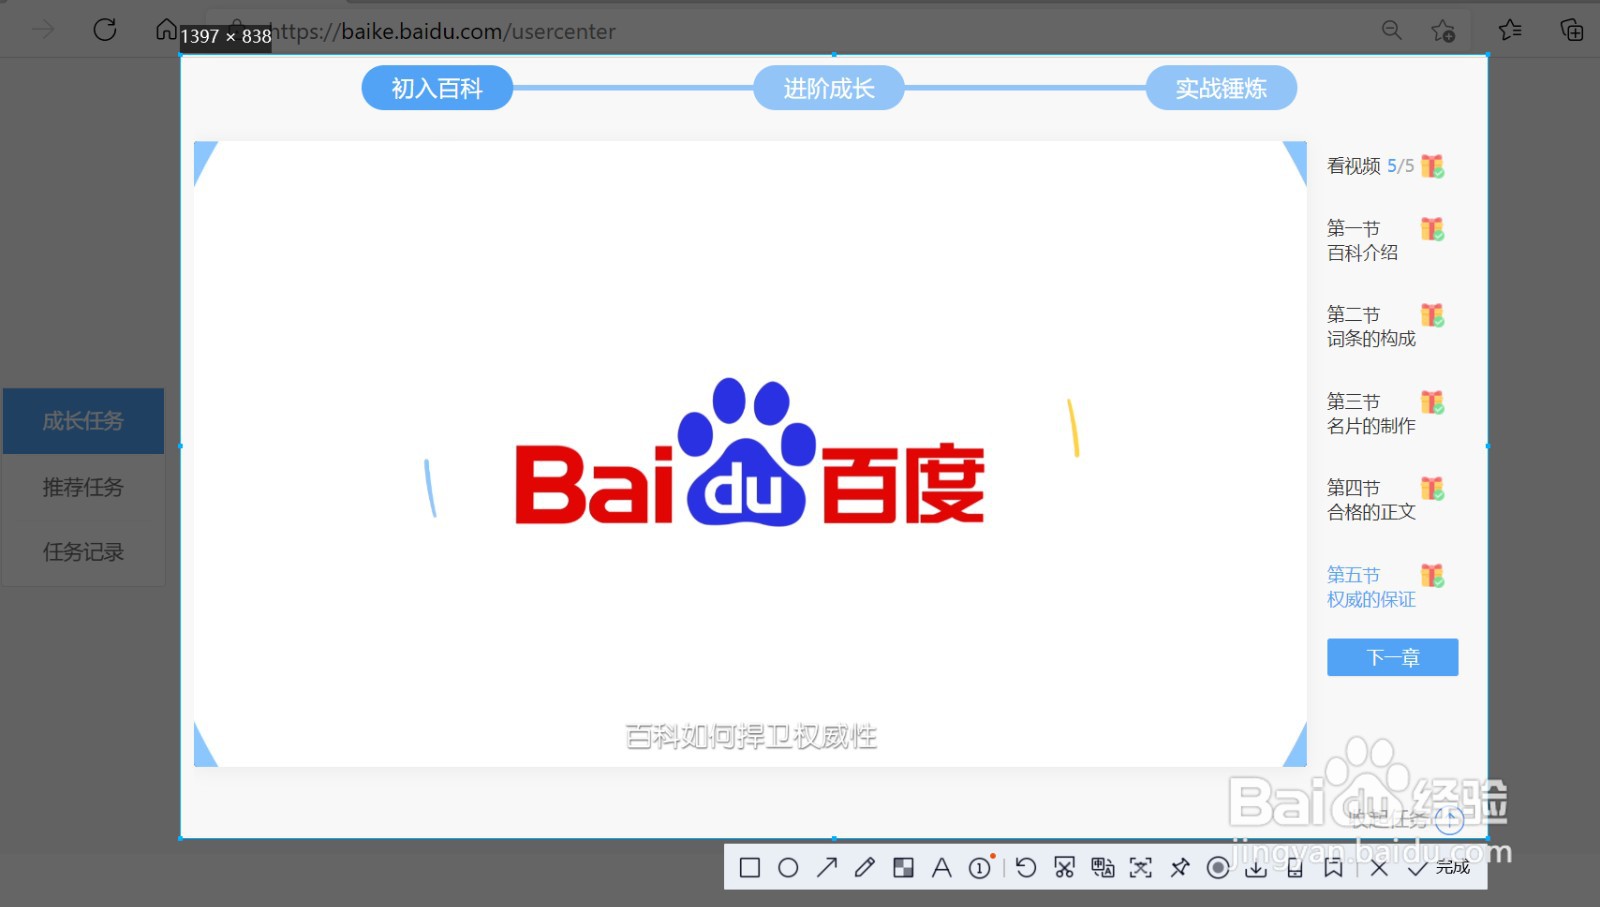The image size is (1600, 907).
Task: Select the rectangle annotation tool
Action: click(750, 867)
